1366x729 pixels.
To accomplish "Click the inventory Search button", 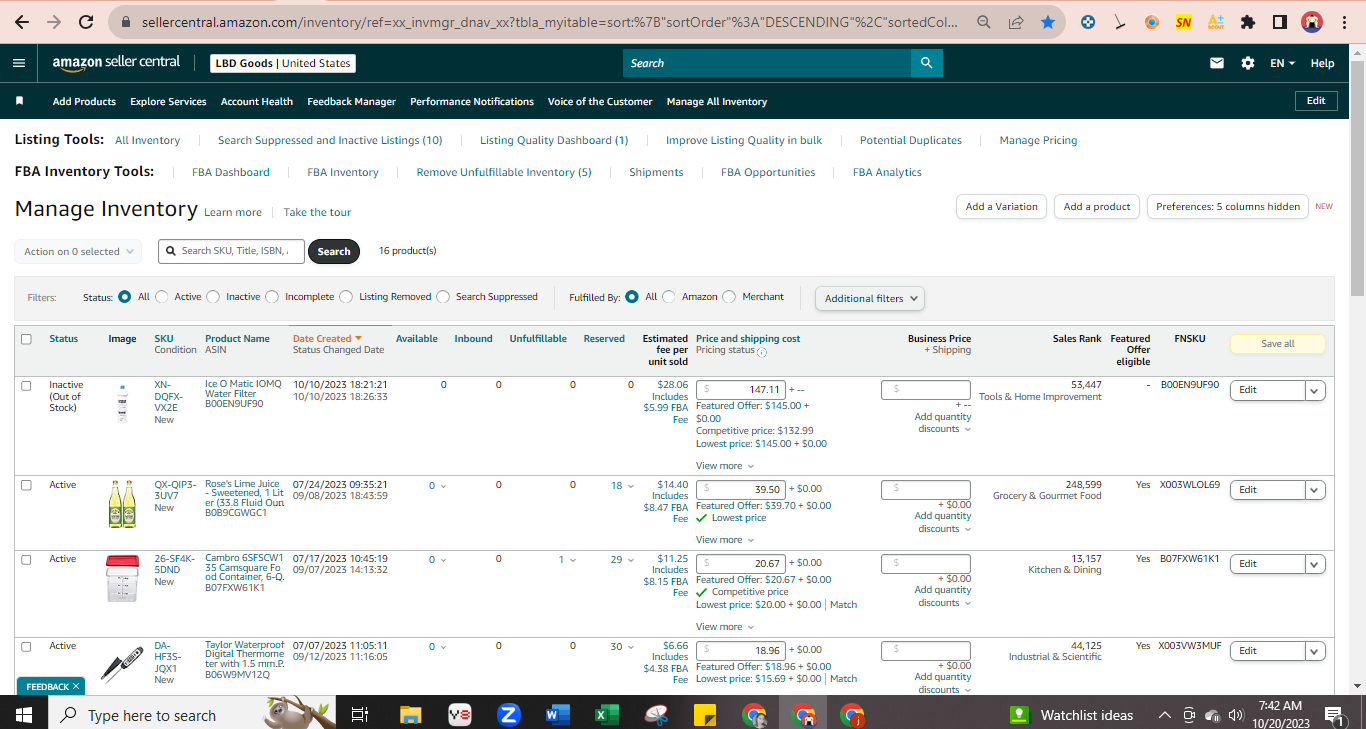I will (334, 251).
